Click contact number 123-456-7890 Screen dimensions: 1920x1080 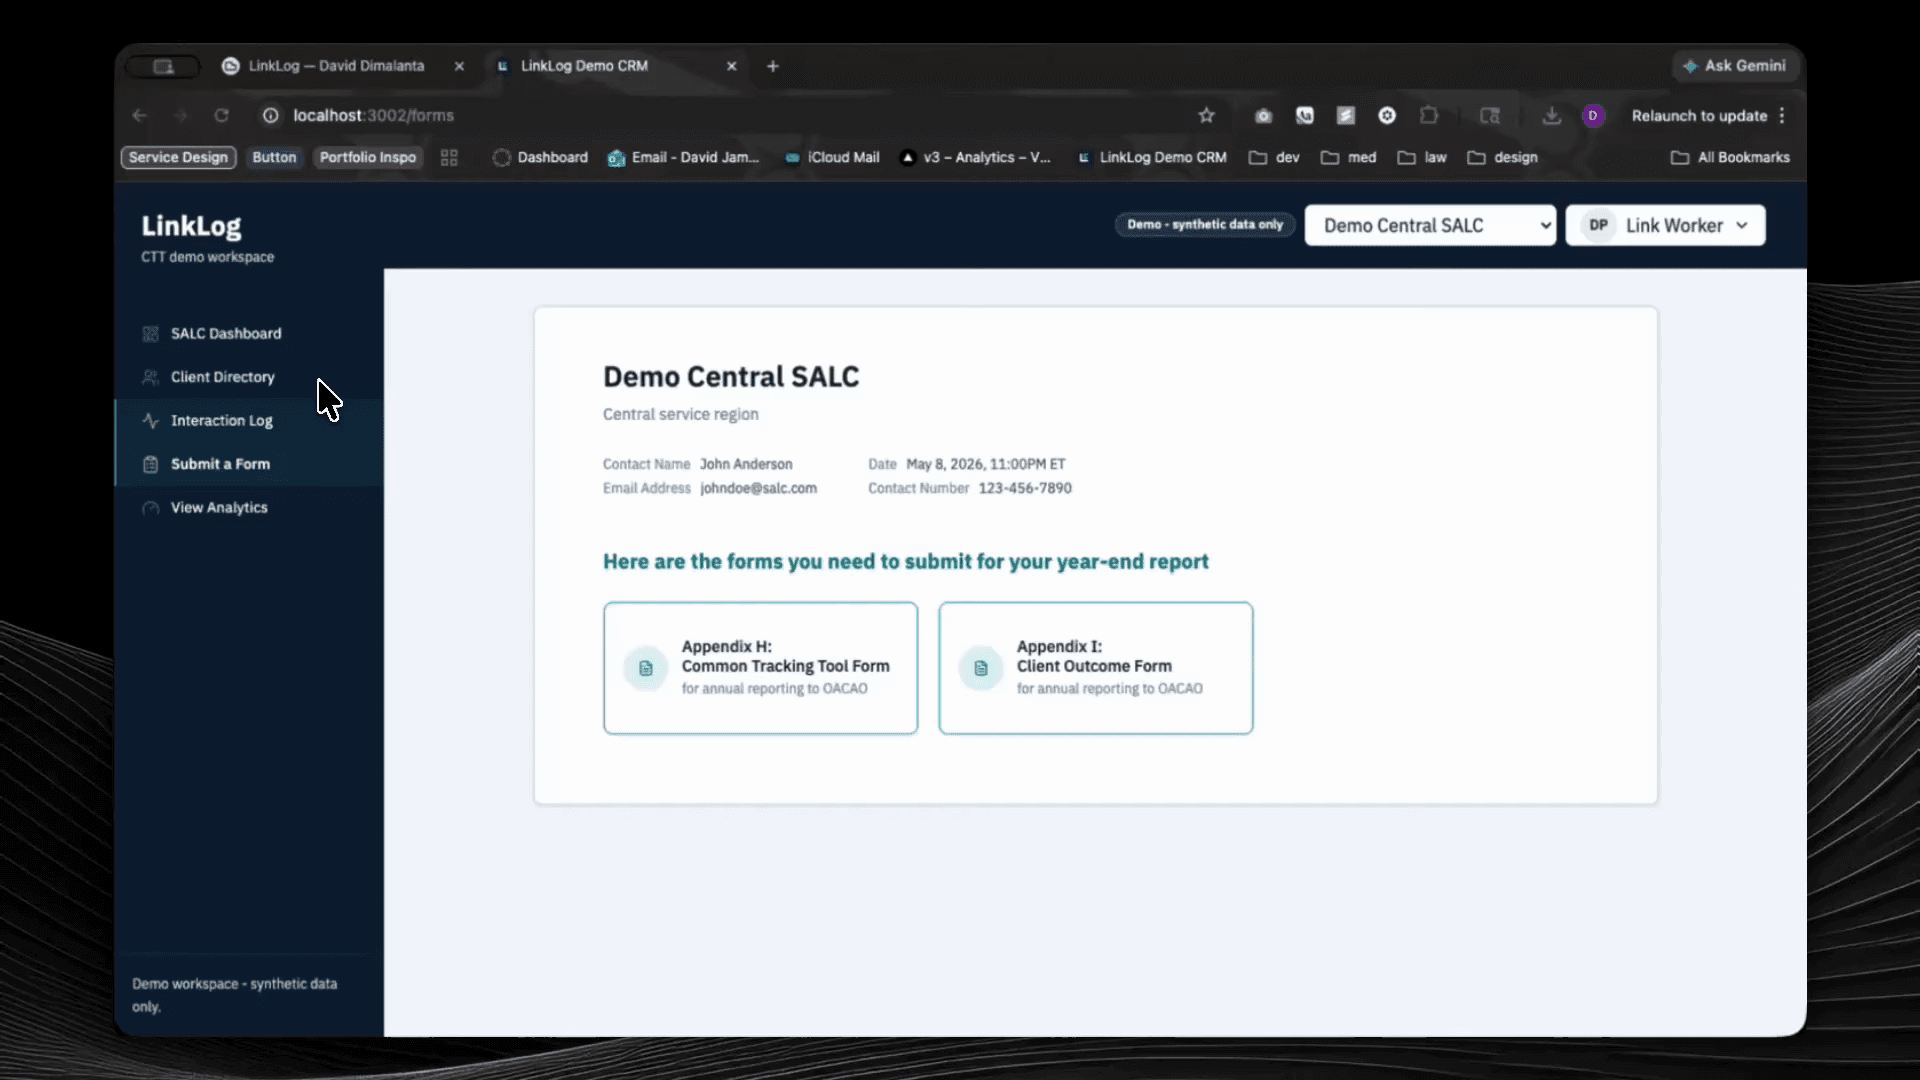1025,489
